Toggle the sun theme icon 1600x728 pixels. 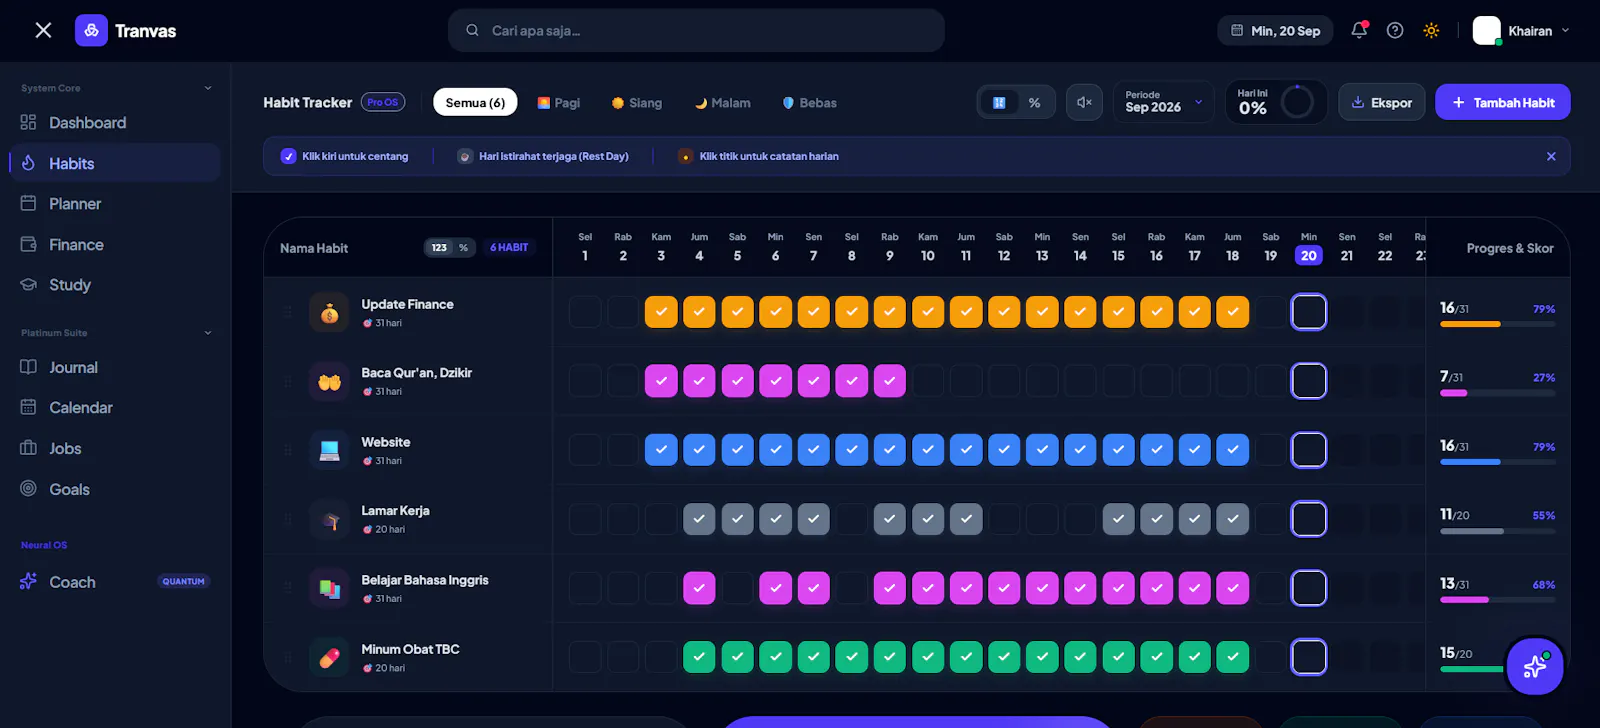[x=1431, y=31]
